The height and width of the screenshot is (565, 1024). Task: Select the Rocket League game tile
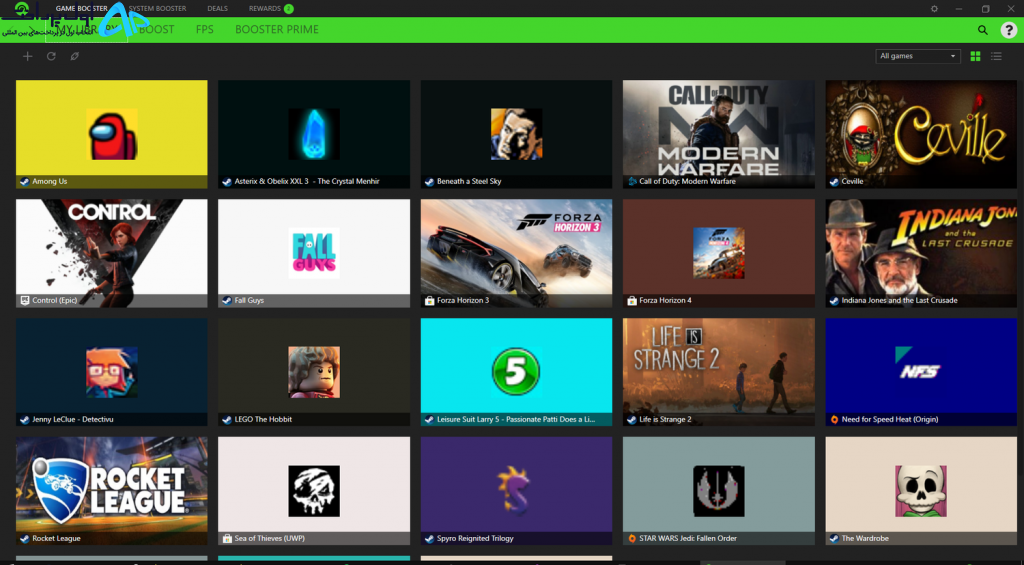tap(112, 491)
